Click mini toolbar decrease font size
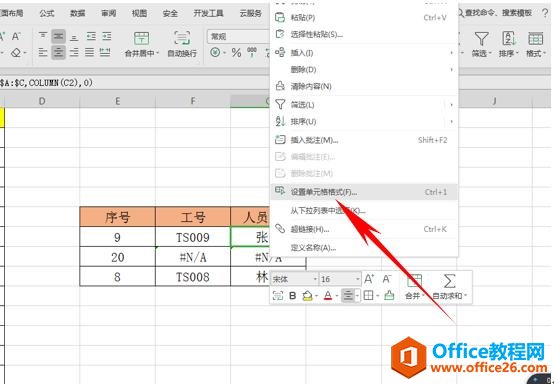This screenshot has width=554, height=385. pyautogui.click(x=387, y=279)
